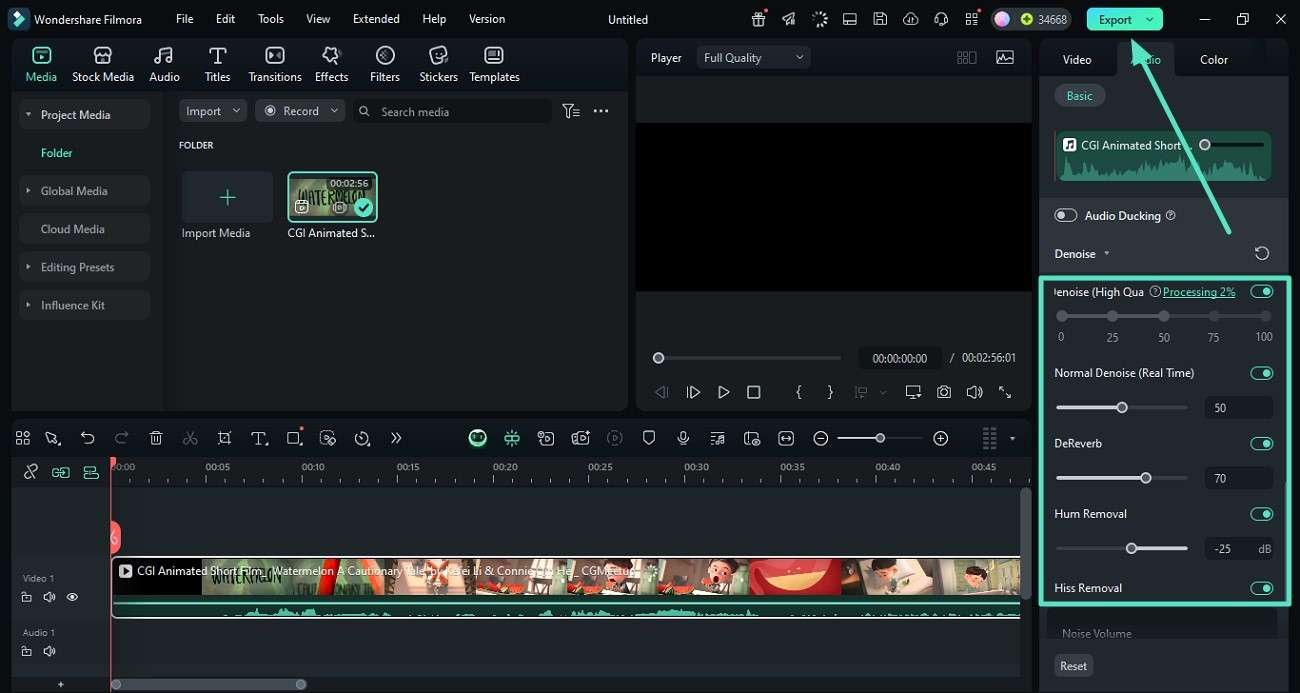This screenshot has height=693, width=1300.
Task: Open the three-dot more options for media
Action: click(601, 111)
